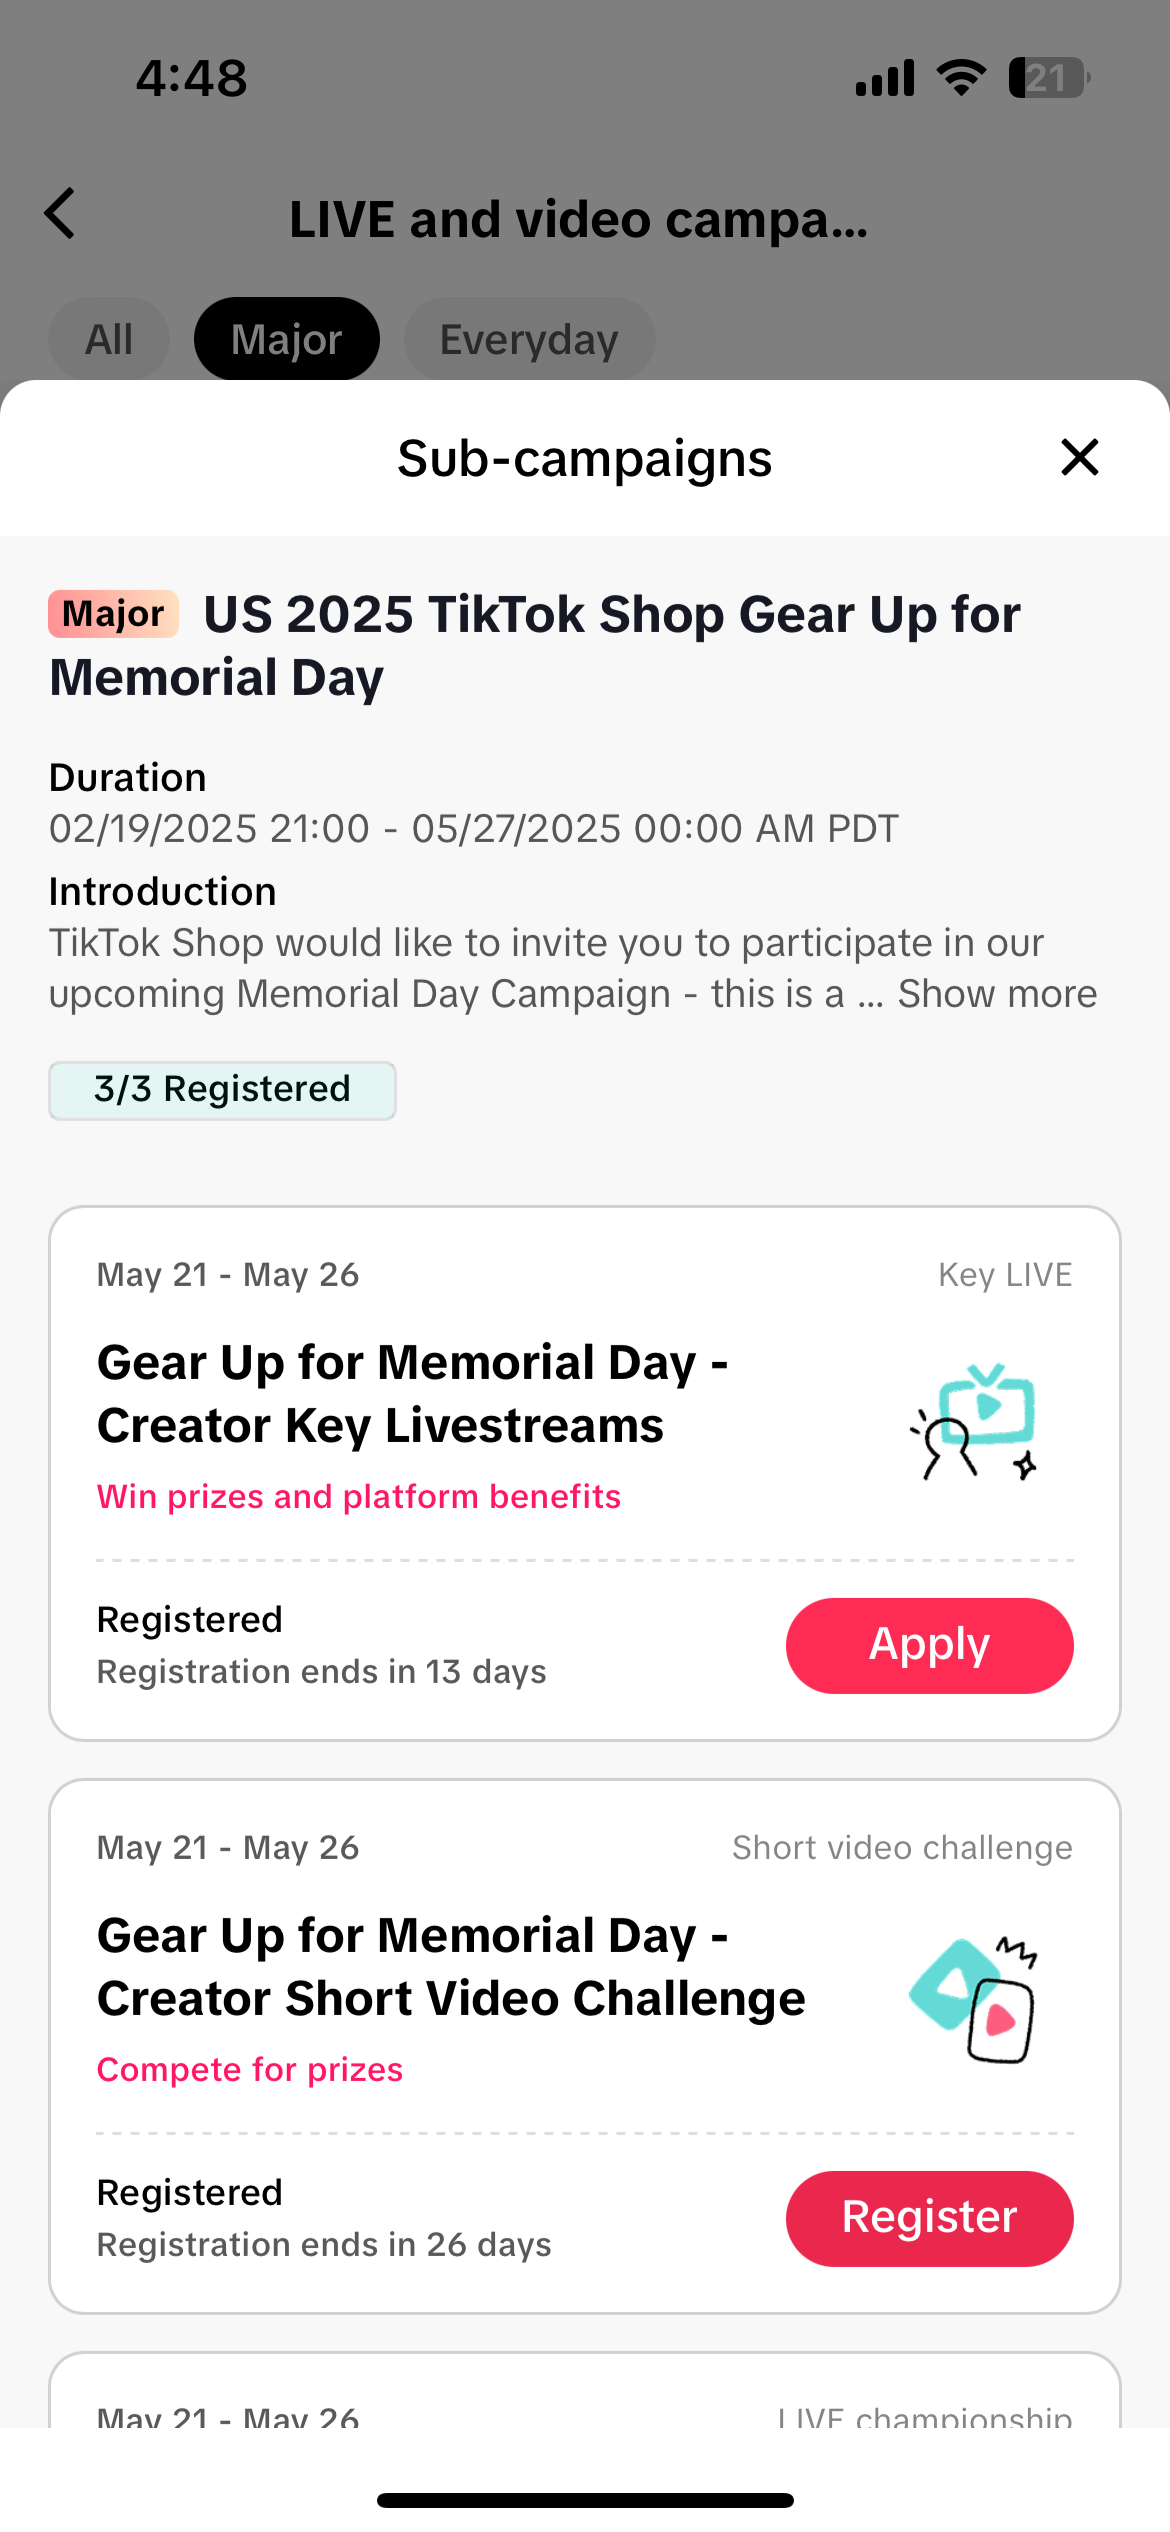Tap the Wi-Fi status icon
Viewport: 1170px width, 2532px height.
[x=961, y=78]
